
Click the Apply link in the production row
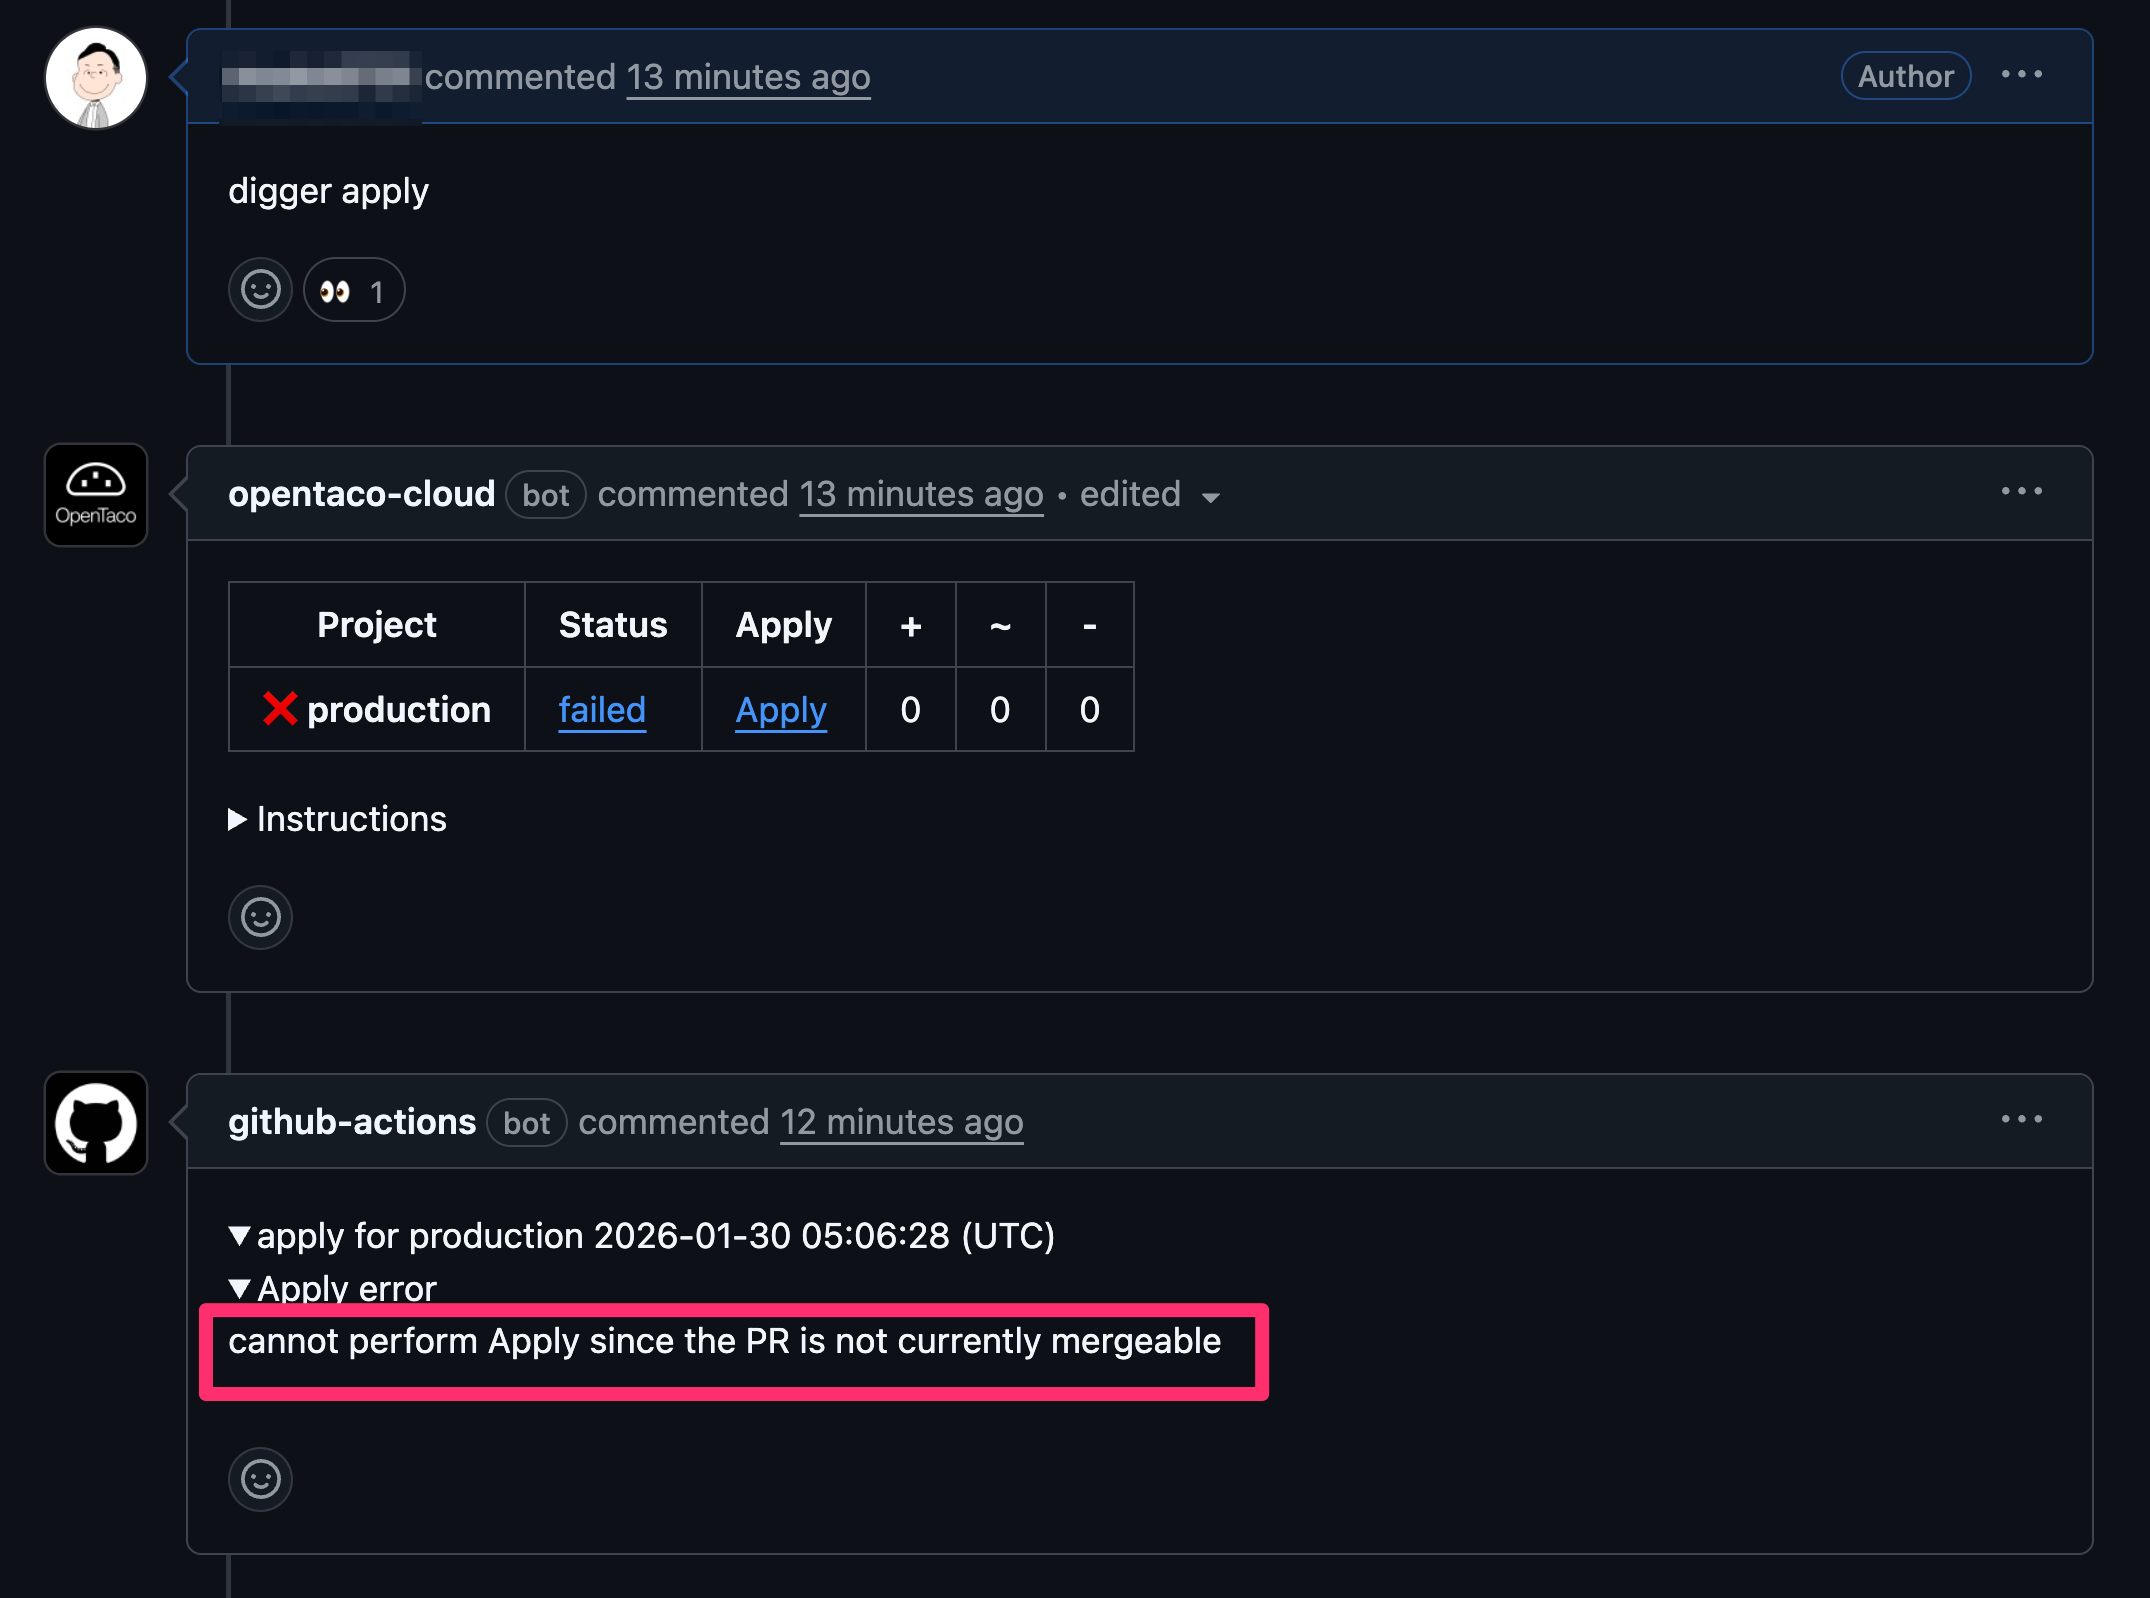point(781,710)
